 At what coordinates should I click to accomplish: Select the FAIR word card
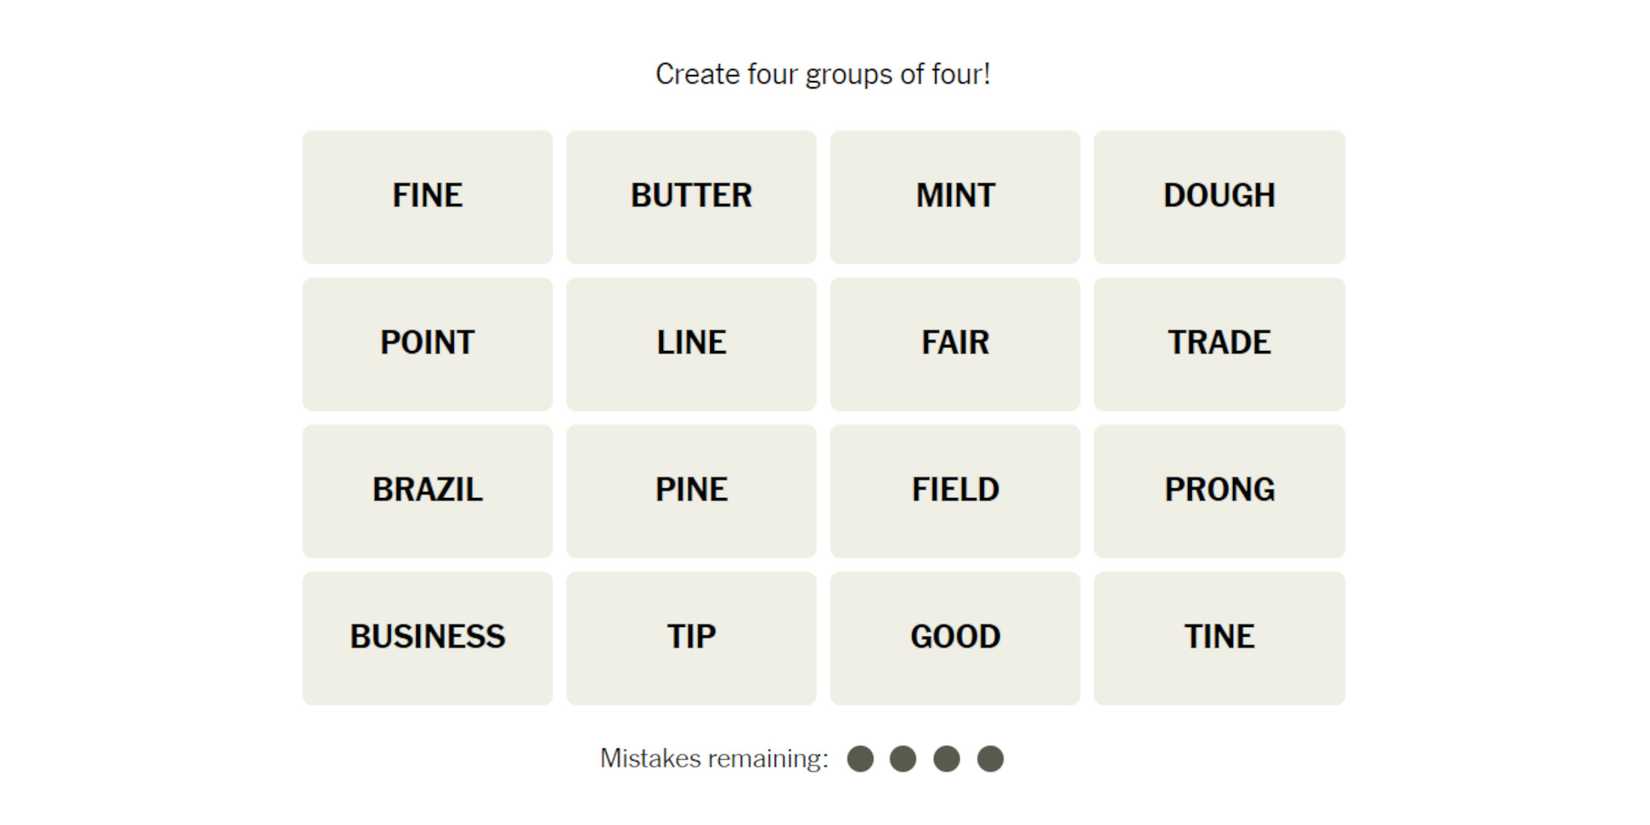[x=955, y=343]
